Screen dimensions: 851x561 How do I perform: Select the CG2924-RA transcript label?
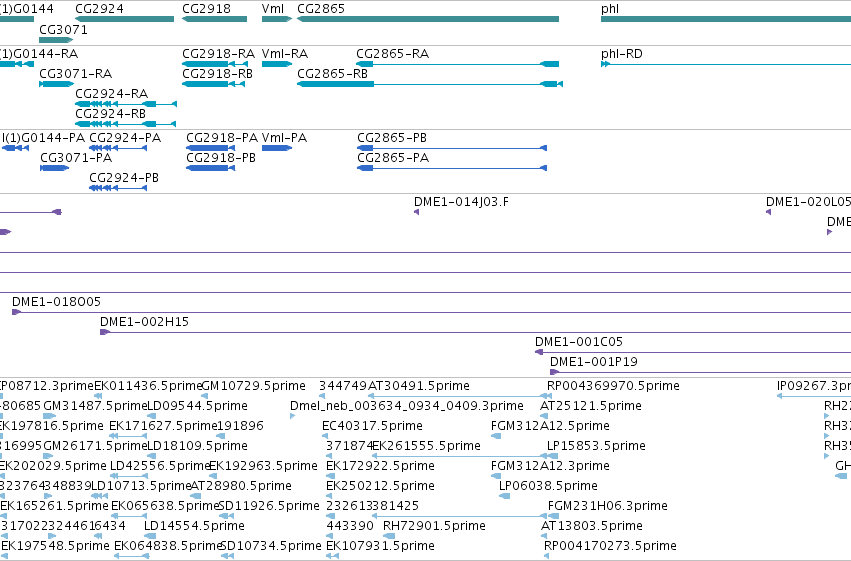coord(111,94)
